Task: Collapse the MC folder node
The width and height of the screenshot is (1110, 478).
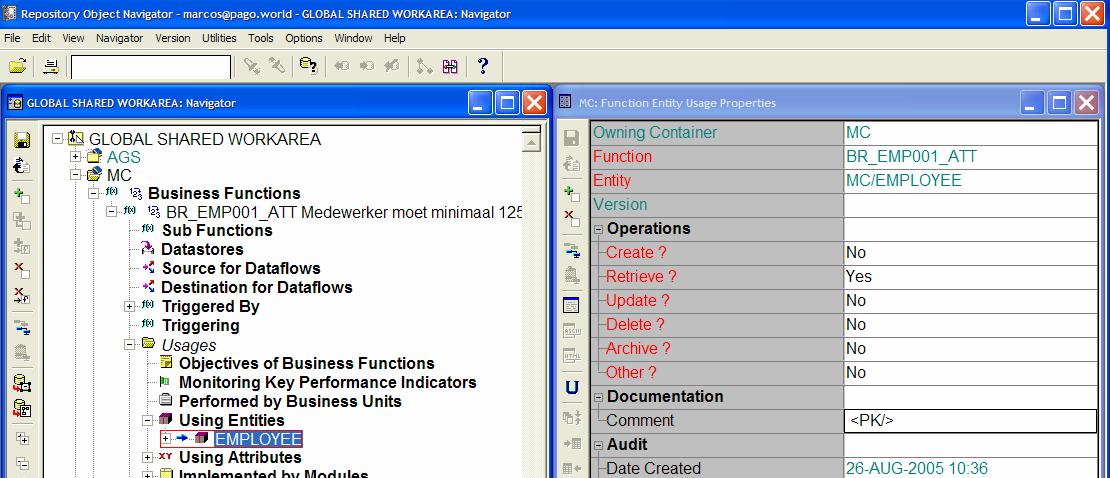Action: (x=76, y=174)
